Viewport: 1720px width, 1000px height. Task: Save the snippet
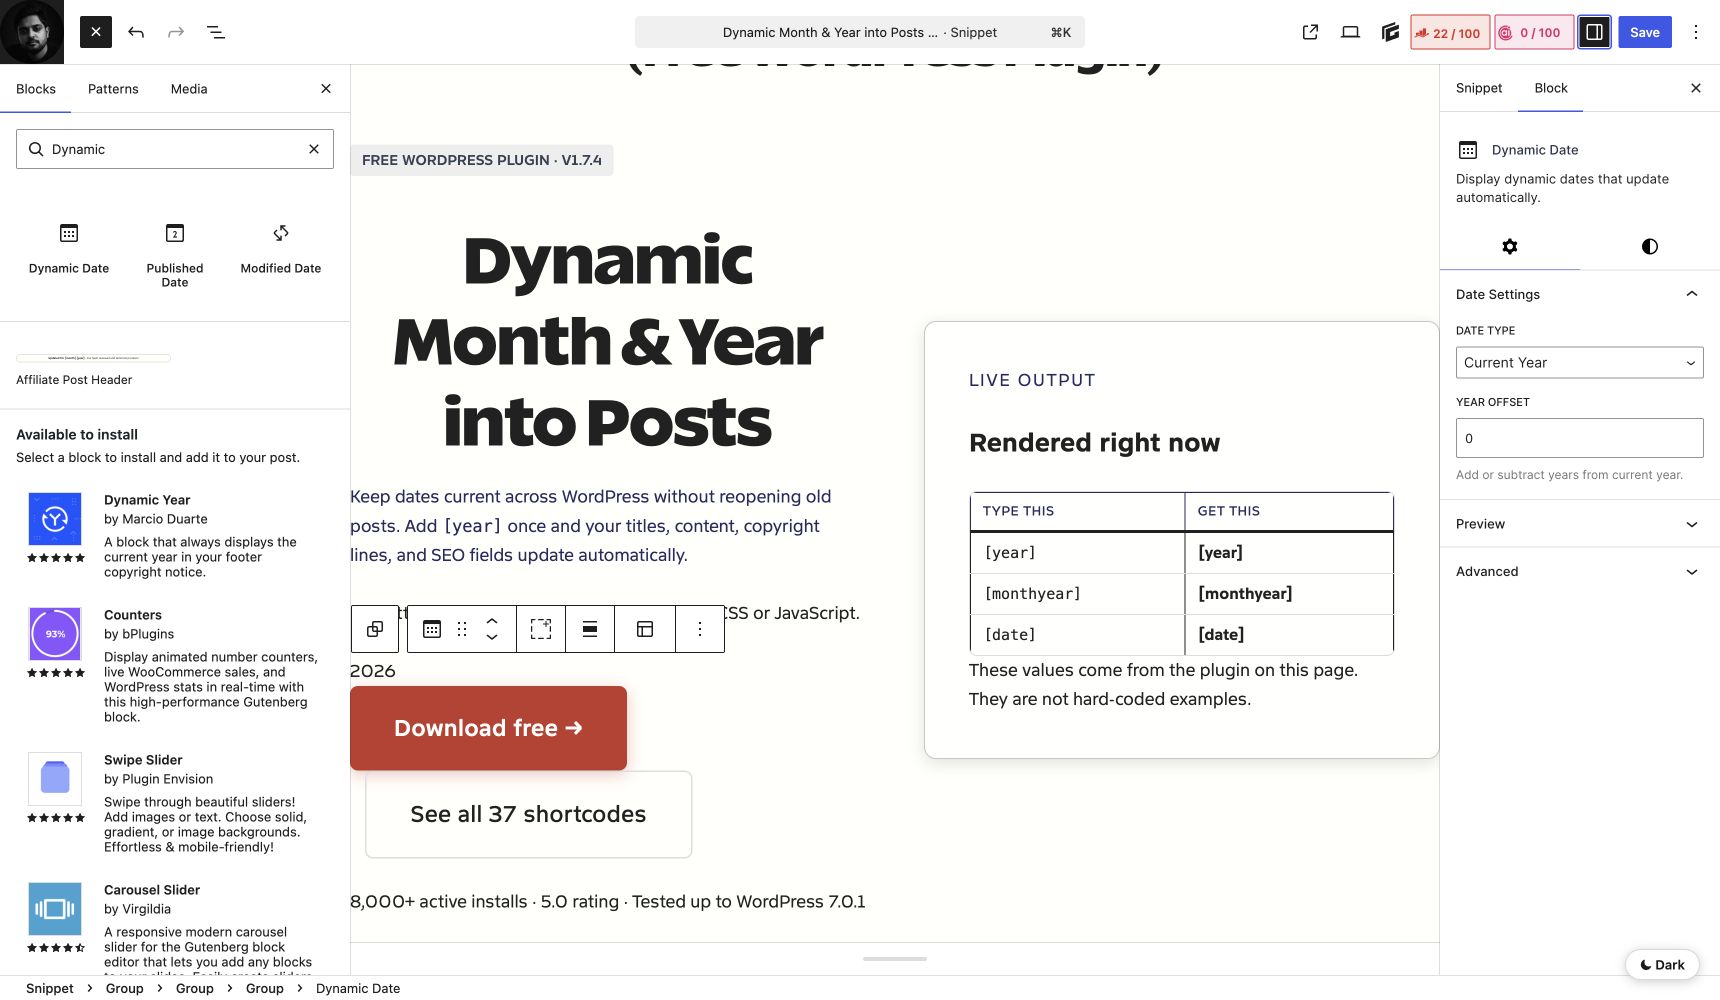click(1645, 32)
